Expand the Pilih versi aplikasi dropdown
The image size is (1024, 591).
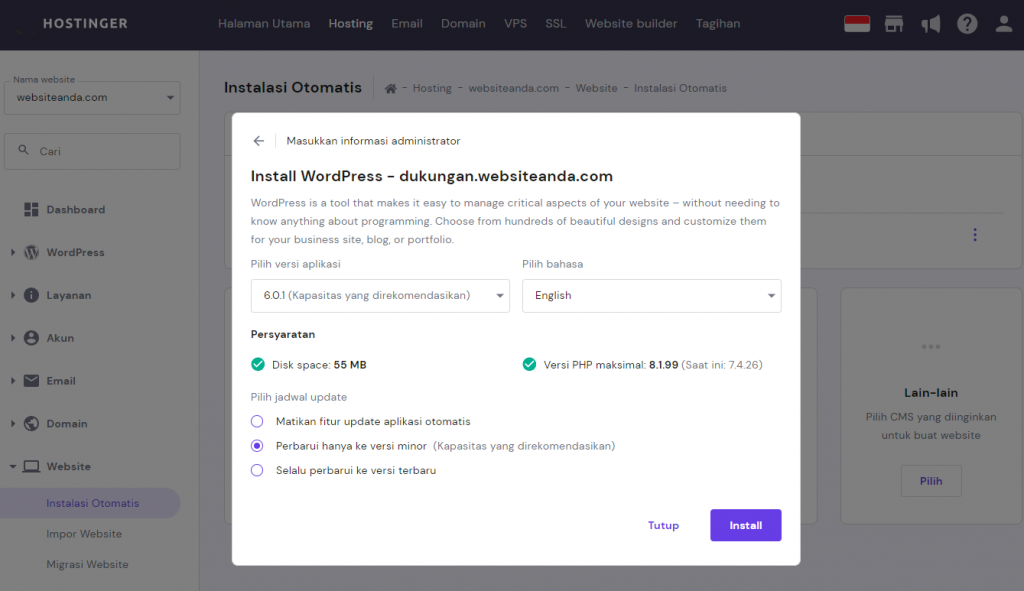click(380, 296)
